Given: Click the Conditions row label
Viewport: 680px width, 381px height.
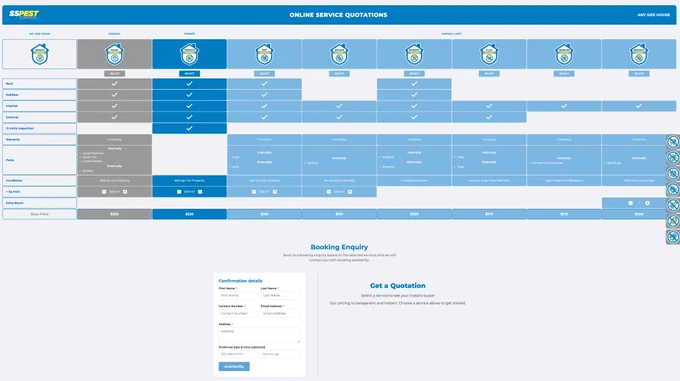Looking at the screenshot, I should [x=39, y=180].
